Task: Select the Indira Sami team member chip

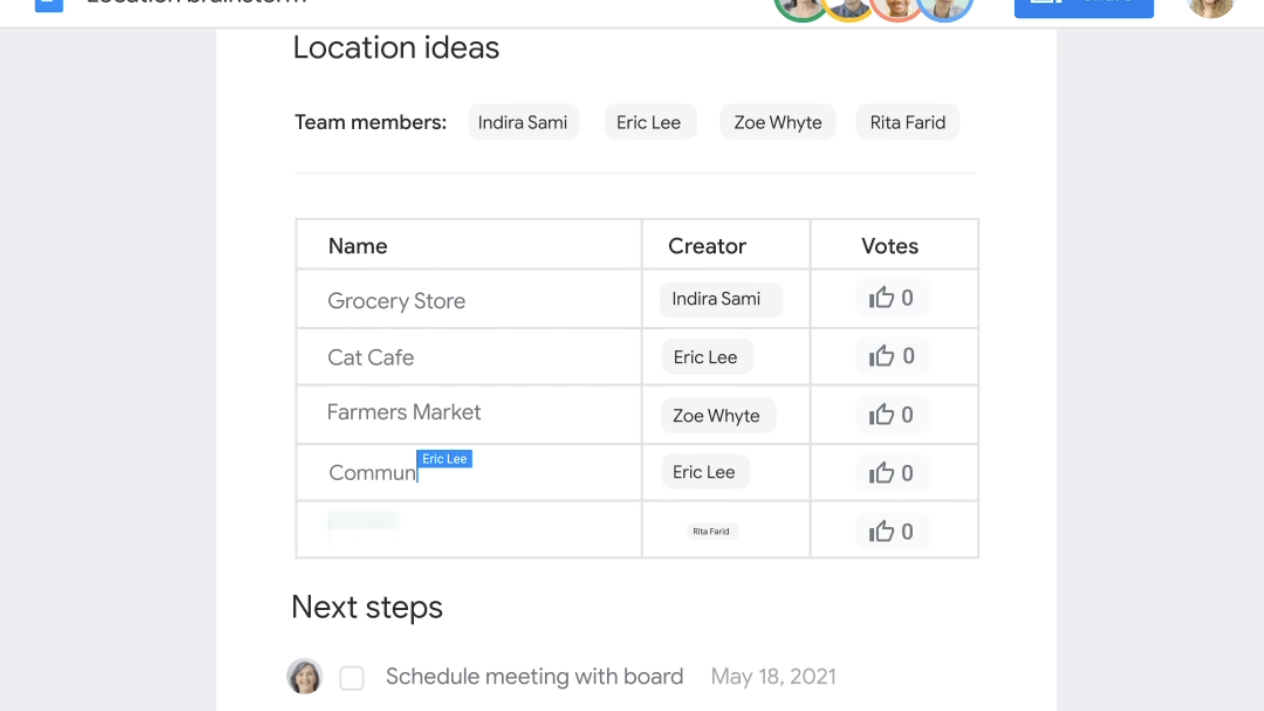Action: pos(523,122)
